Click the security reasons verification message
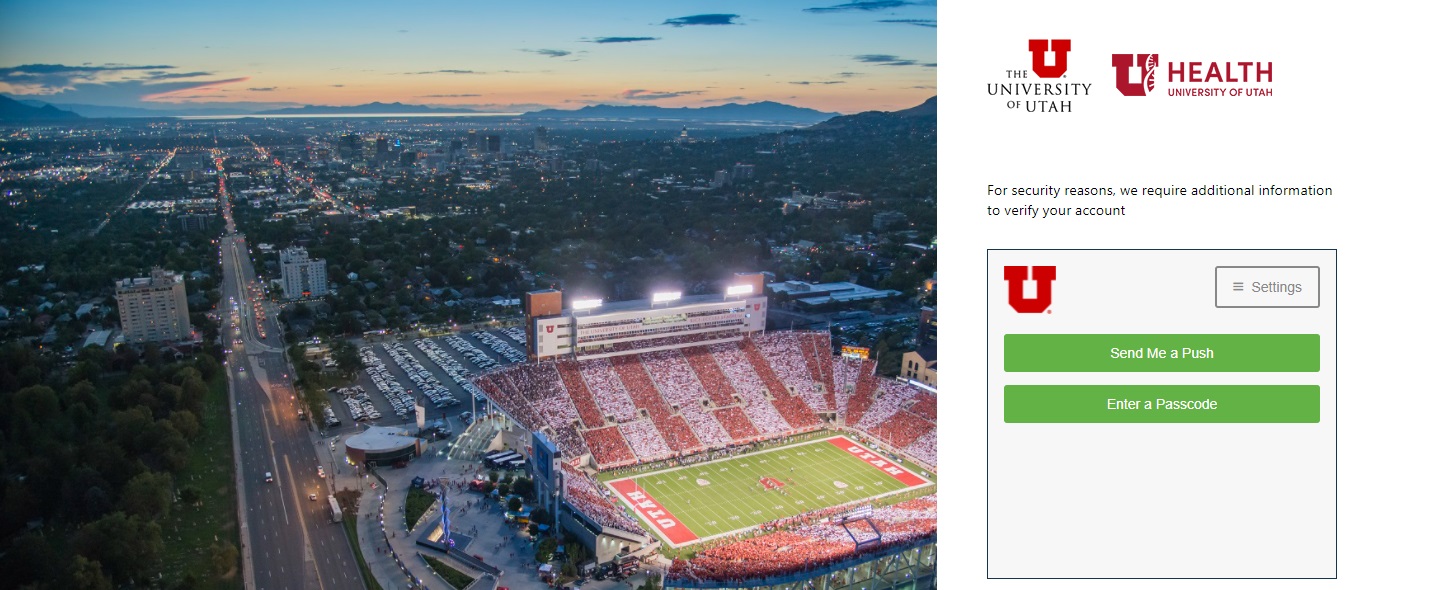Screen dimensions: 1437x590 coord(1160,200)
